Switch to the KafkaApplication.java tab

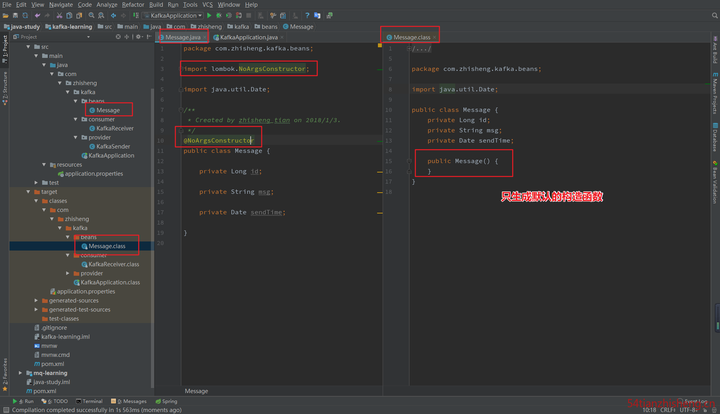tap(248, 37)
